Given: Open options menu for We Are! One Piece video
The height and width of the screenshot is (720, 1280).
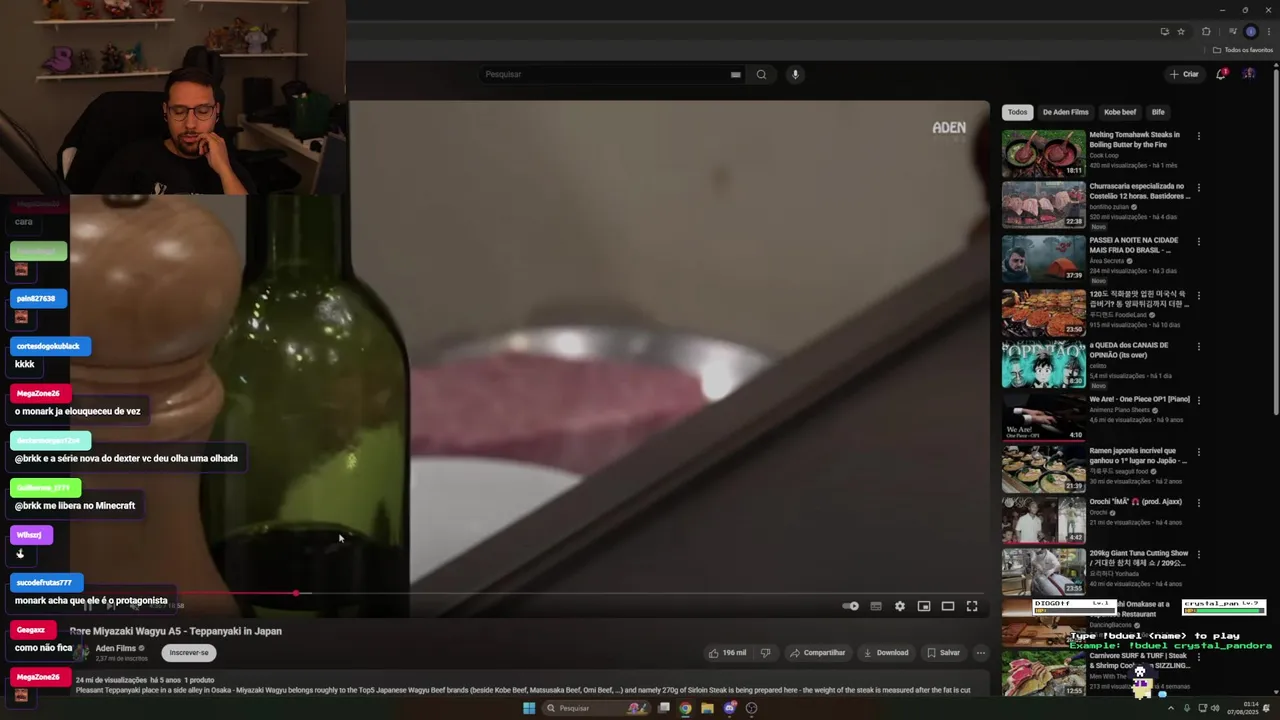Looking at the screenshot, I should click(1198, 400).
